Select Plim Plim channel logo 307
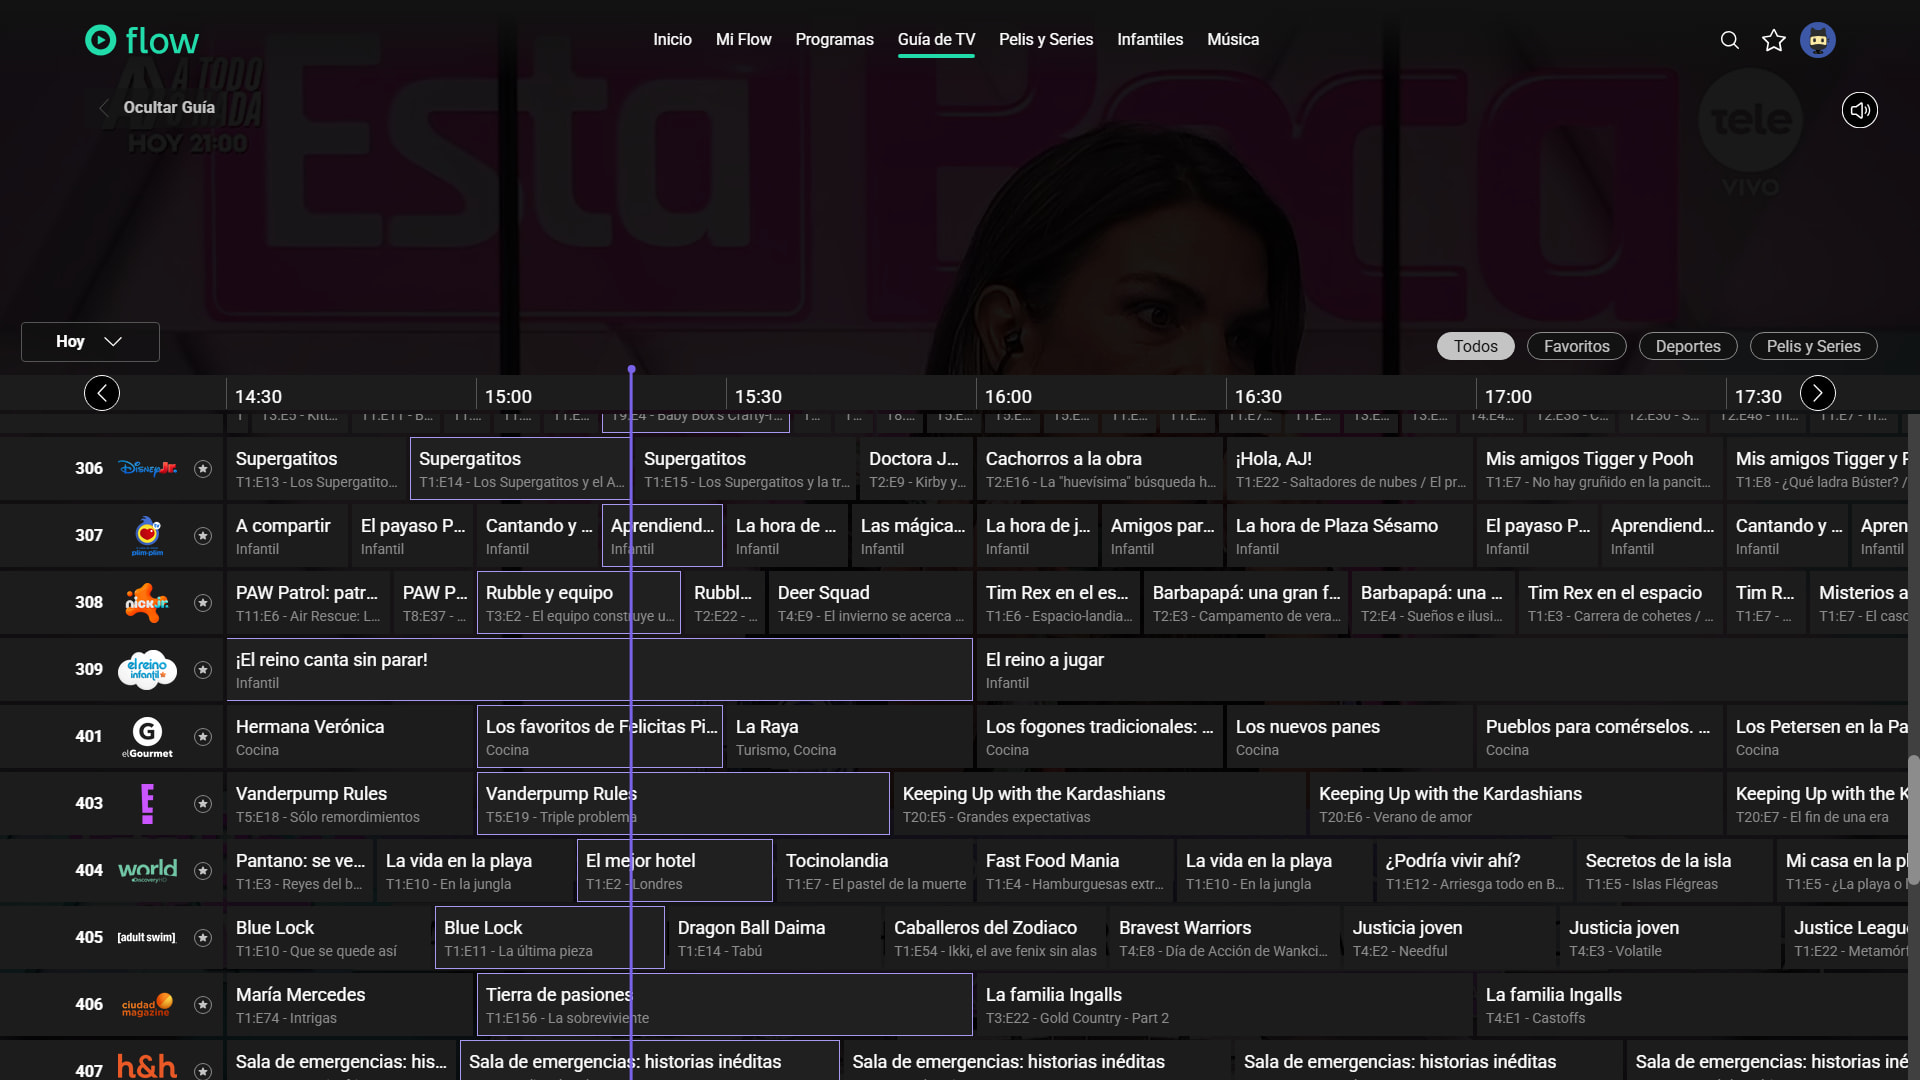The image size is (1920, 1080). click(x=147, y=535)
